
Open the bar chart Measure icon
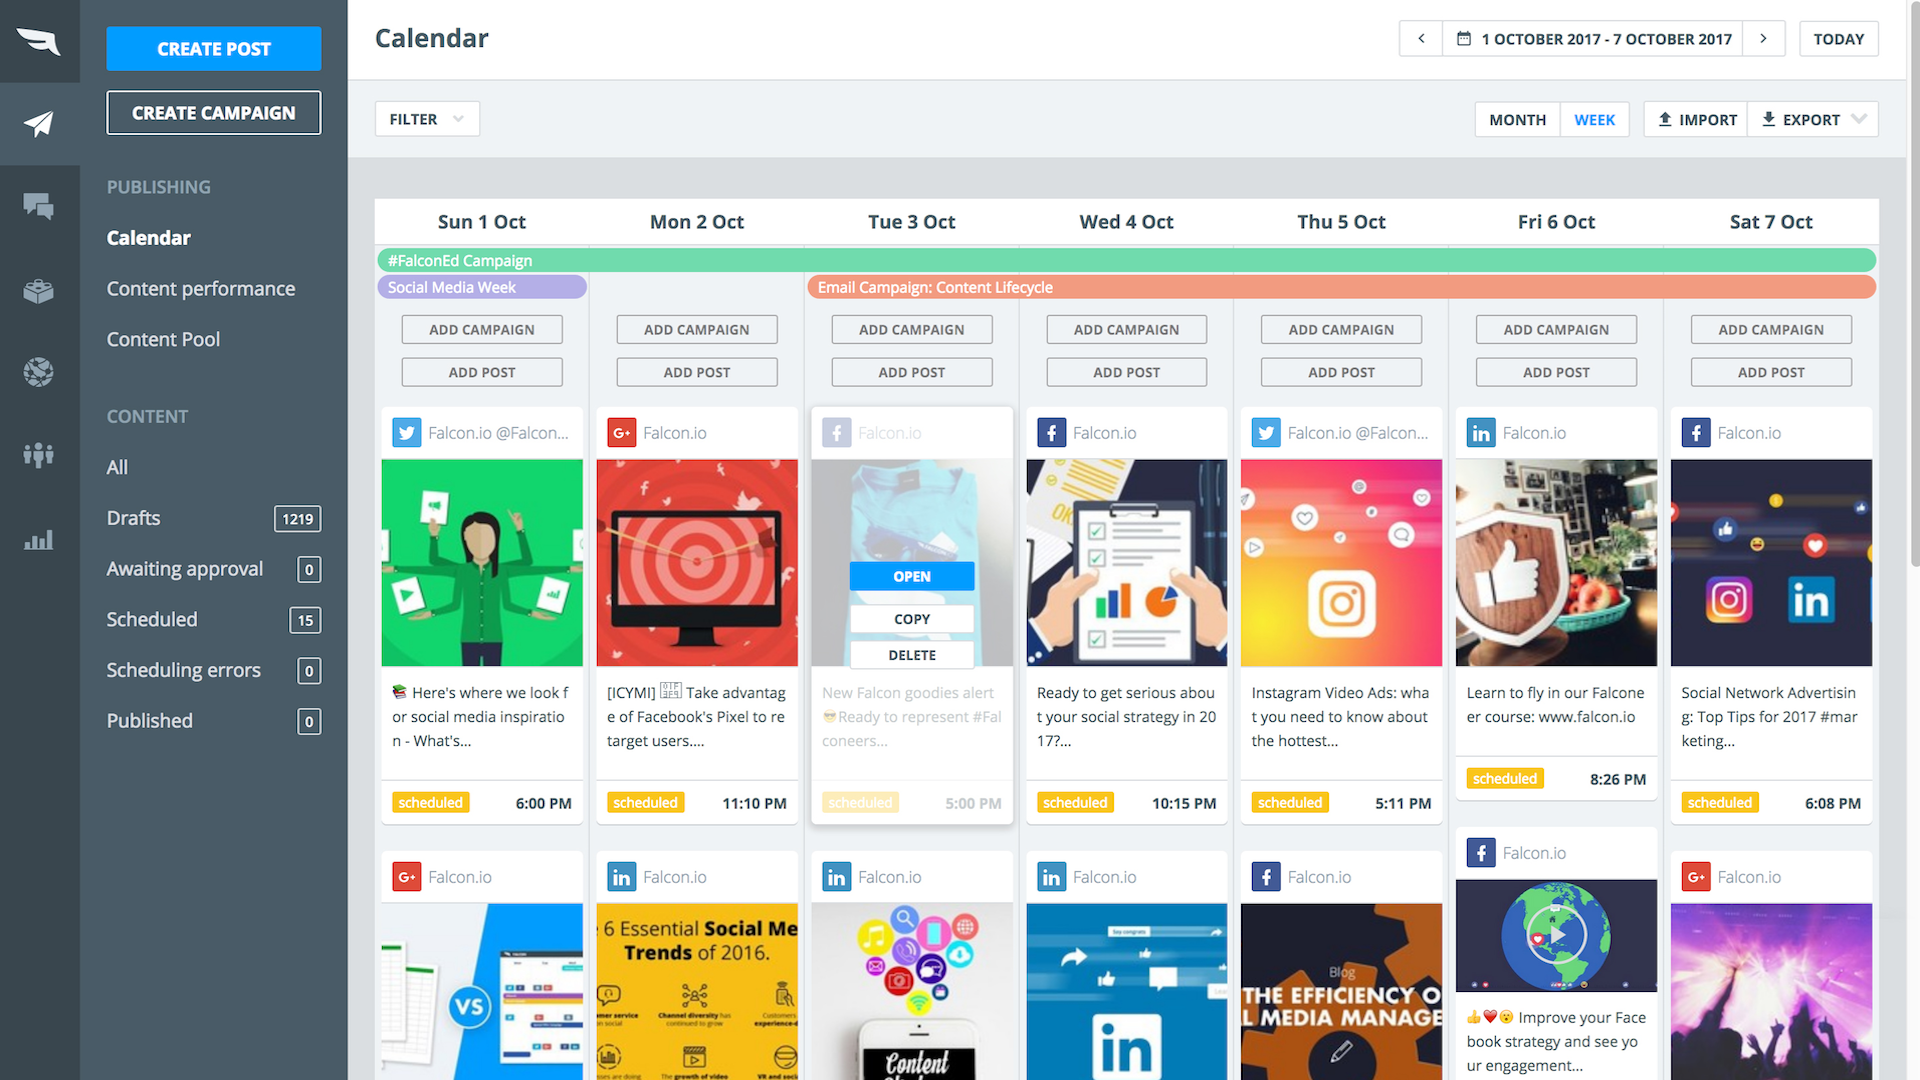[39, 540]
